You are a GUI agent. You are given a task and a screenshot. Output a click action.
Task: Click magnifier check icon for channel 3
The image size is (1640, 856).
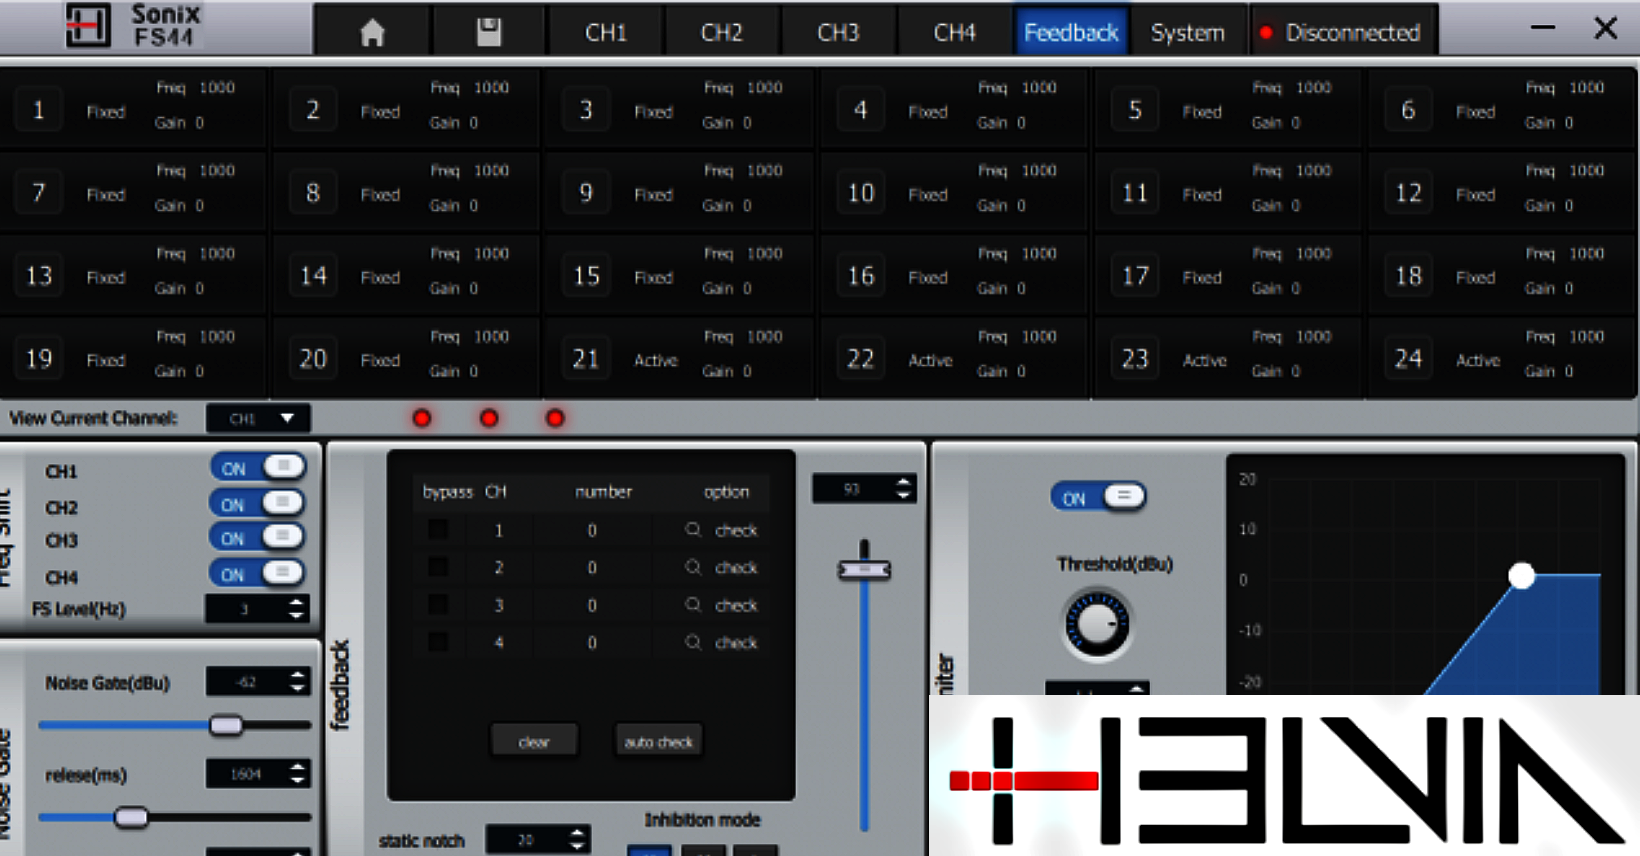tap(693, 605)
